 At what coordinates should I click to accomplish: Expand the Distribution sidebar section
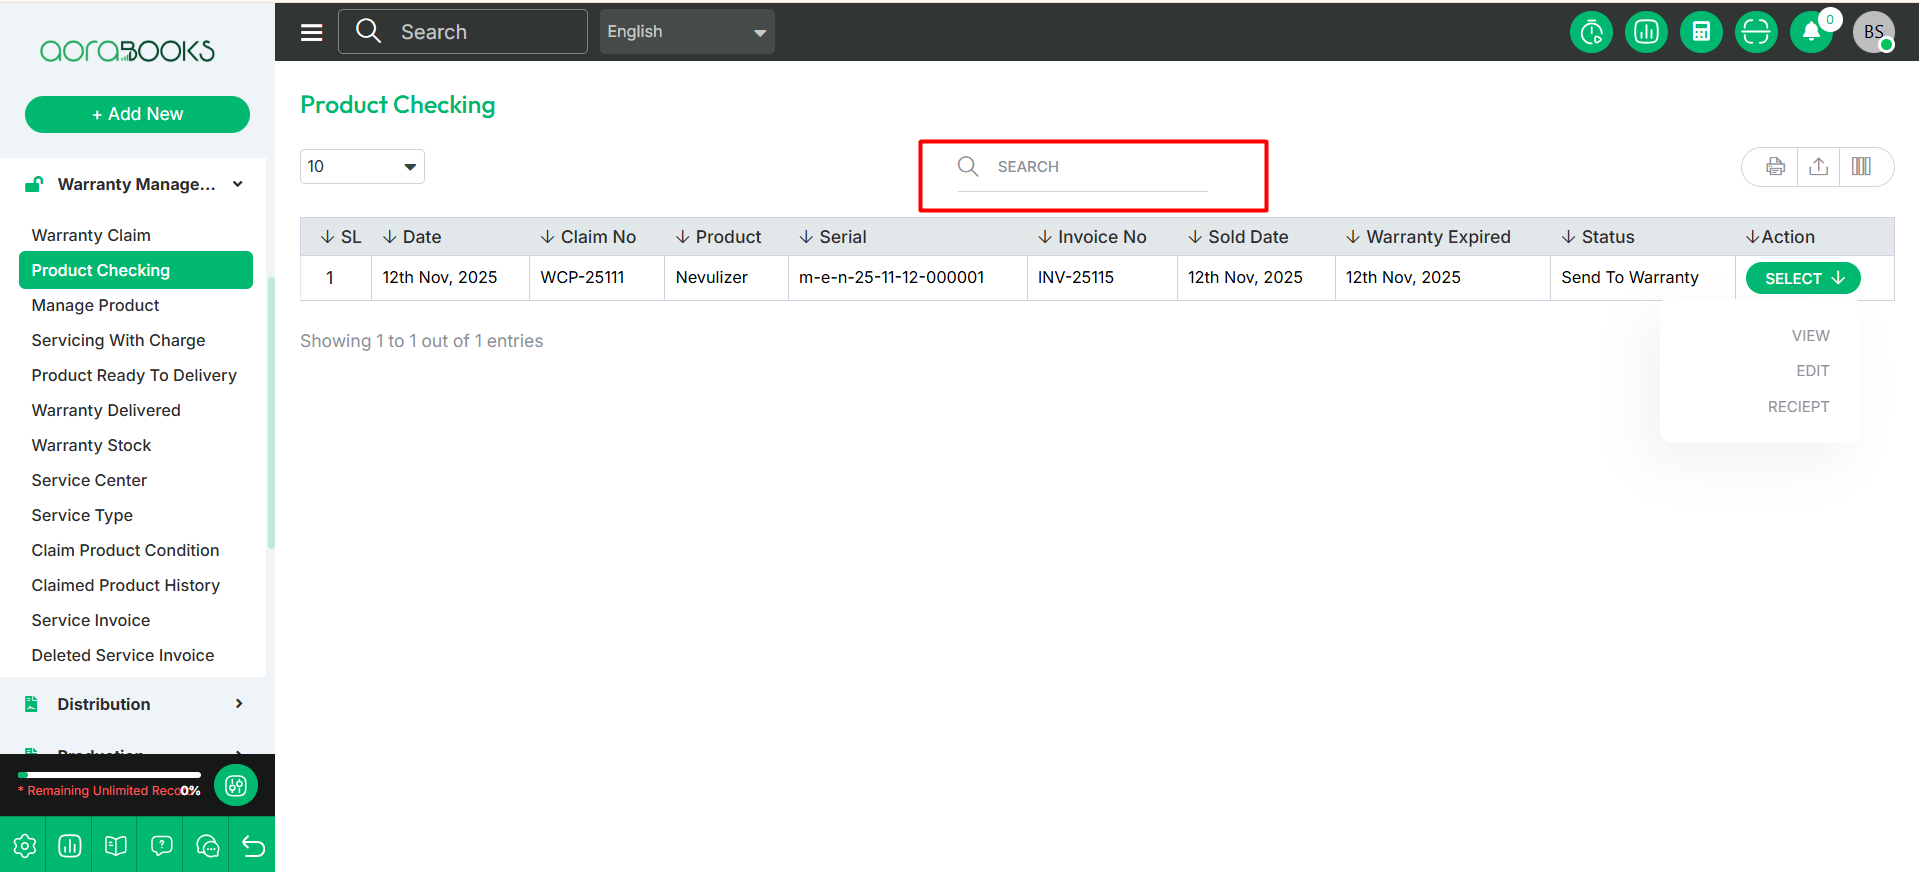coord(136,704)
